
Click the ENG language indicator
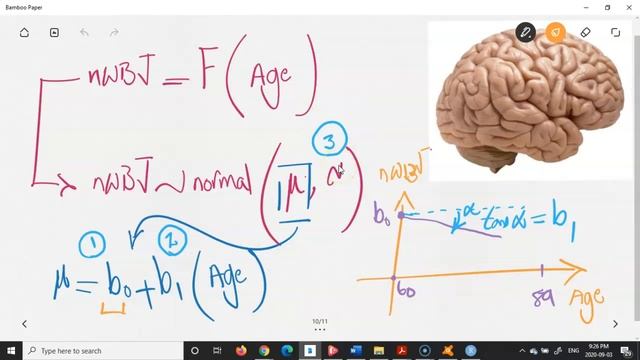pos(573,351)
